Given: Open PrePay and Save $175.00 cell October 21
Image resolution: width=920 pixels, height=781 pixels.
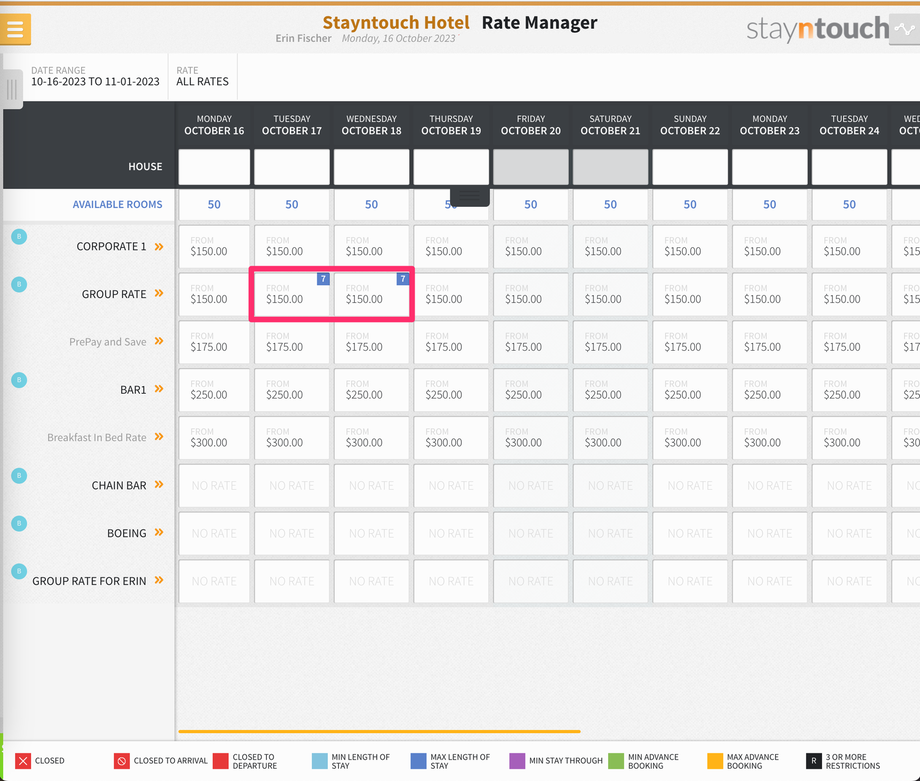Looking at the screenshot, I should (610, 342).
